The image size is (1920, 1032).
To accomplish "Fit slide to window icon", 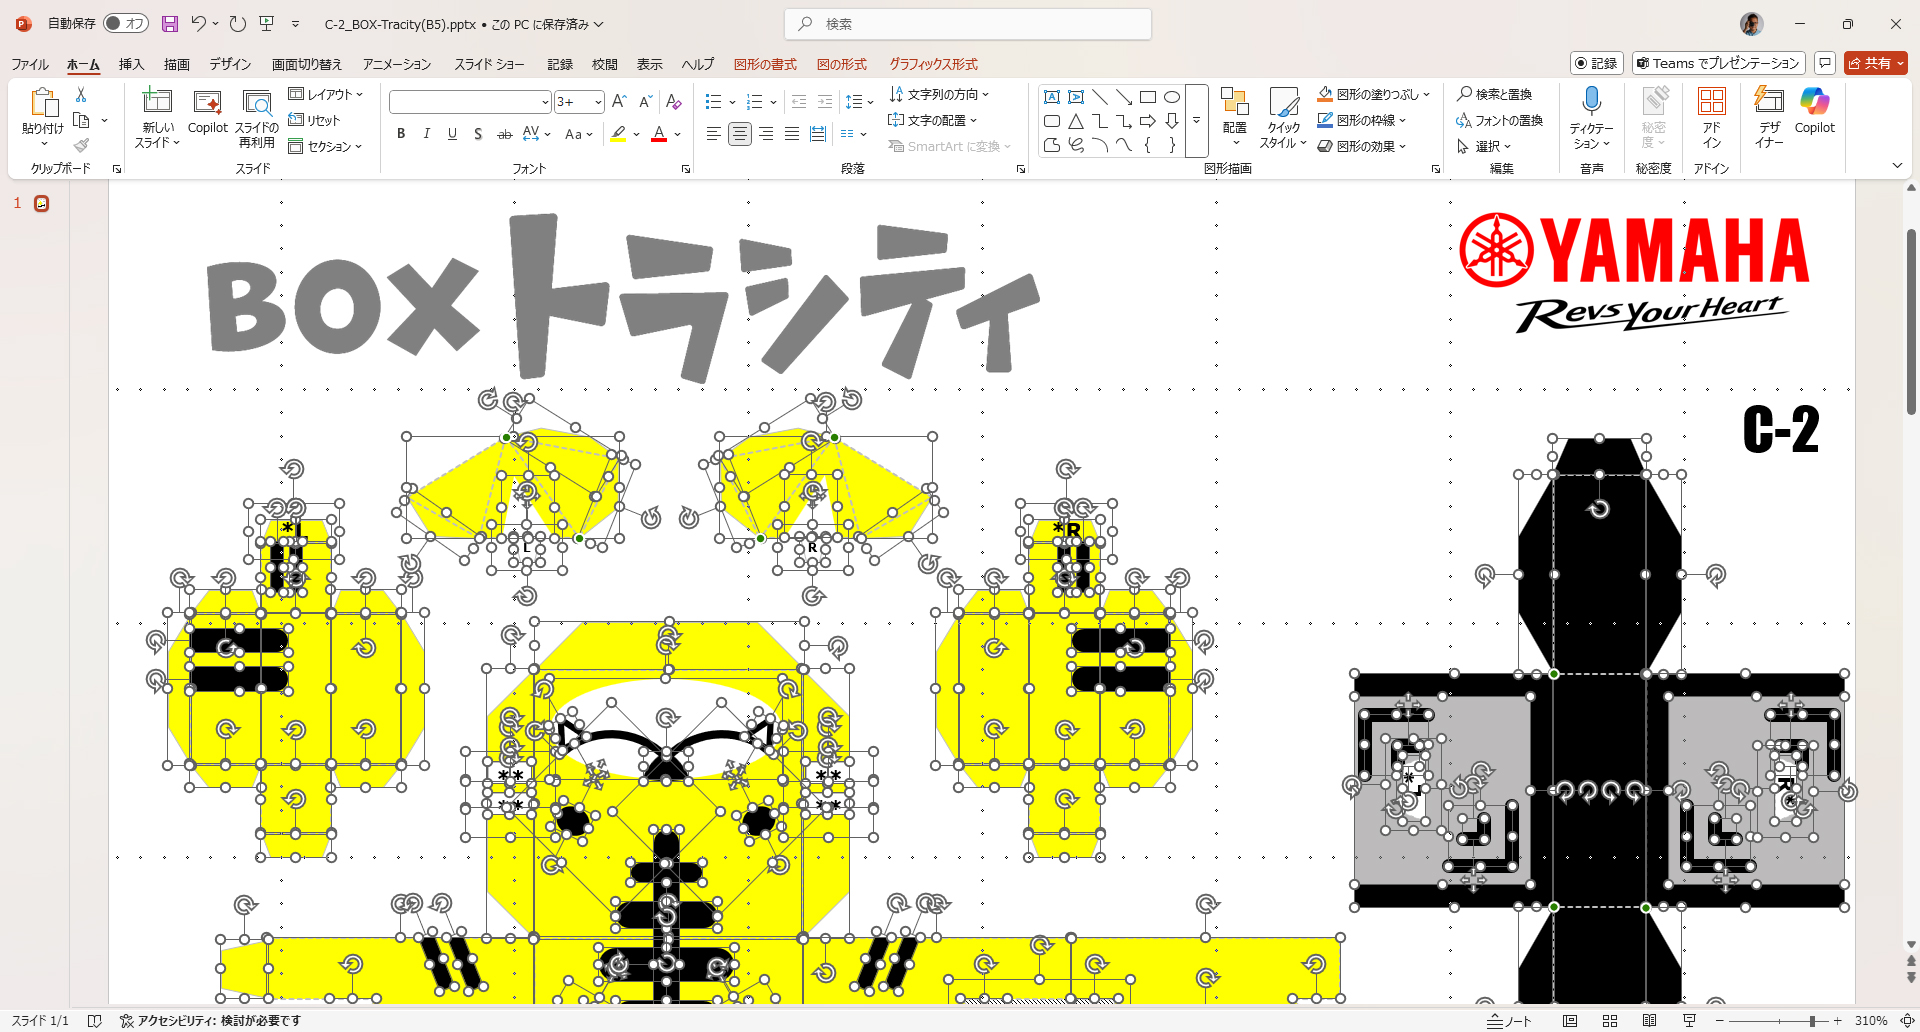I will [x=1907, y=1021].
